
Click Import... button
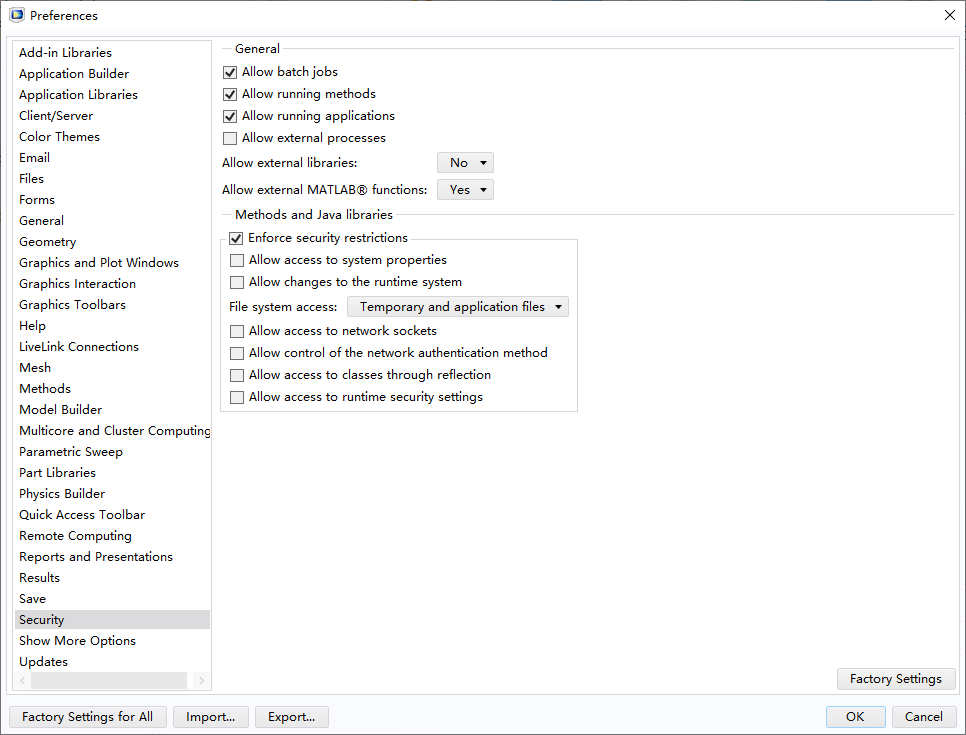[x=211, y=717]
